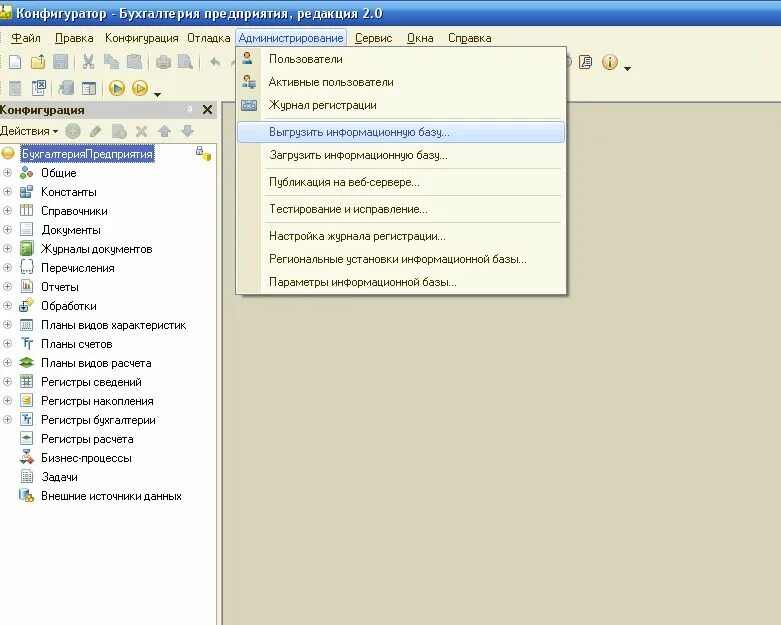Expand the Планы счетов tree node
Image resolution: width=781 pixels, height=625 pixels.
point(7,344)
